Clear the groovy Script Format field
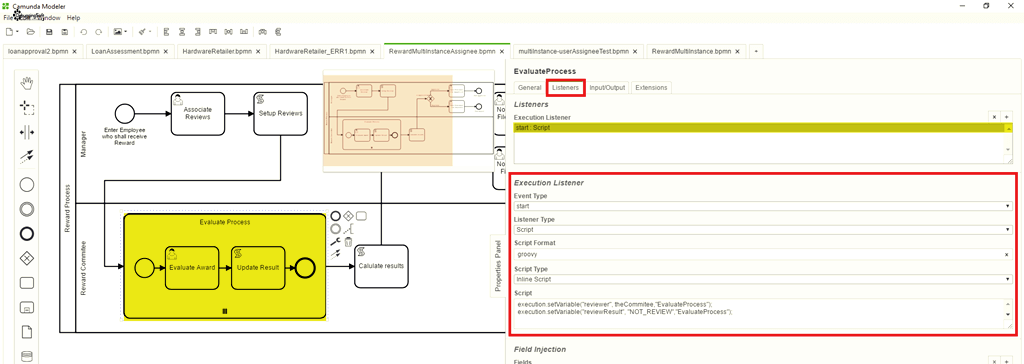Image resolution: width=1024 pixels, height=364 pixels. (1006, 254)
